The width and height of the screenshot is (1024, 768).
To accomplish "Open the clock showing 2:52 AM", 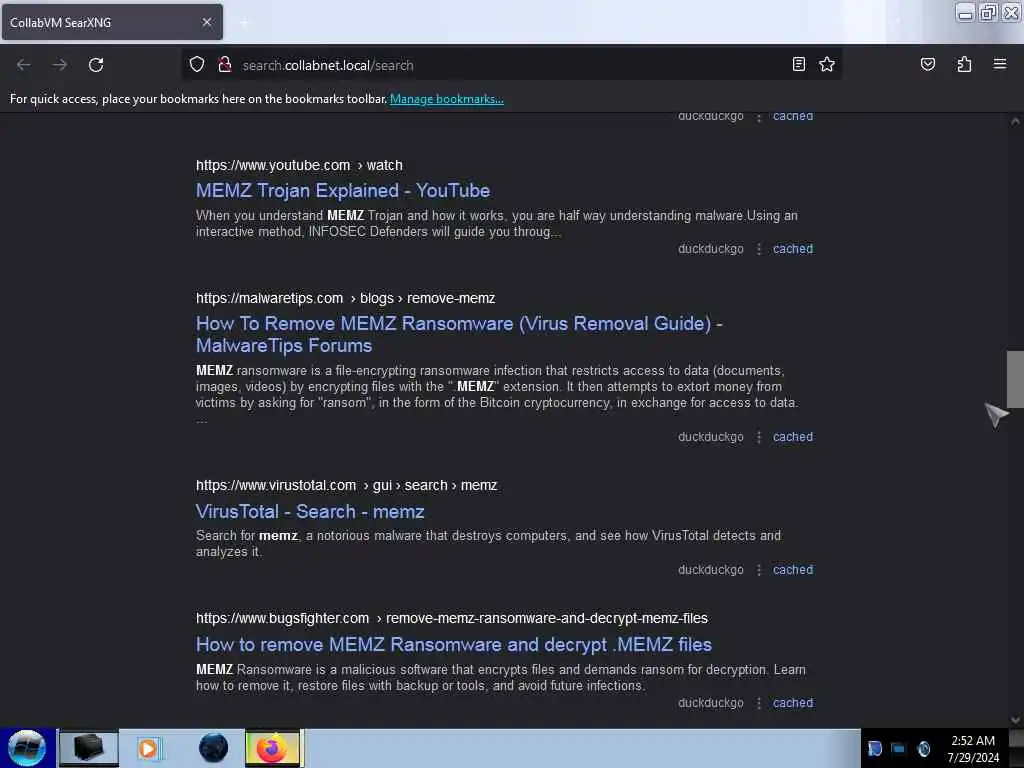I will [x=973, y=749].
